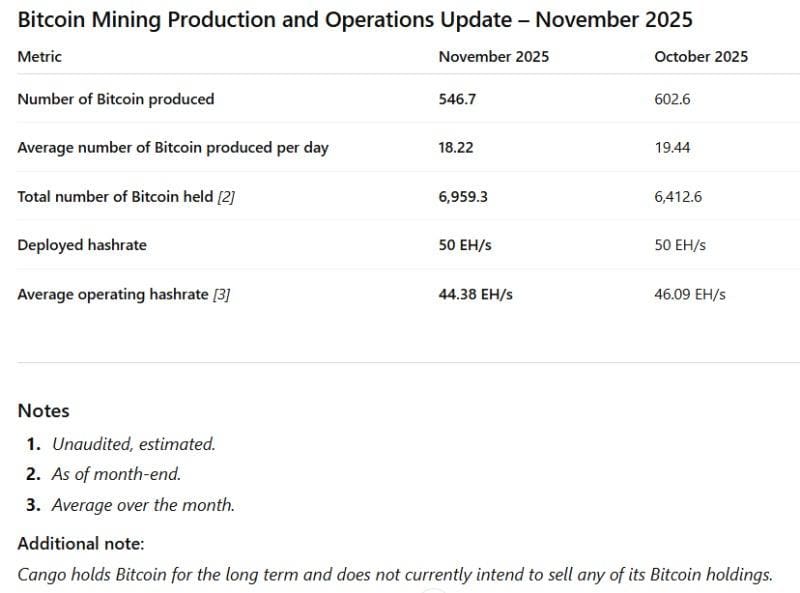Image resolution: width=800 pixels, height=593 pixels.
Task: Select the October 2025 column header
Action: [700, 57]
